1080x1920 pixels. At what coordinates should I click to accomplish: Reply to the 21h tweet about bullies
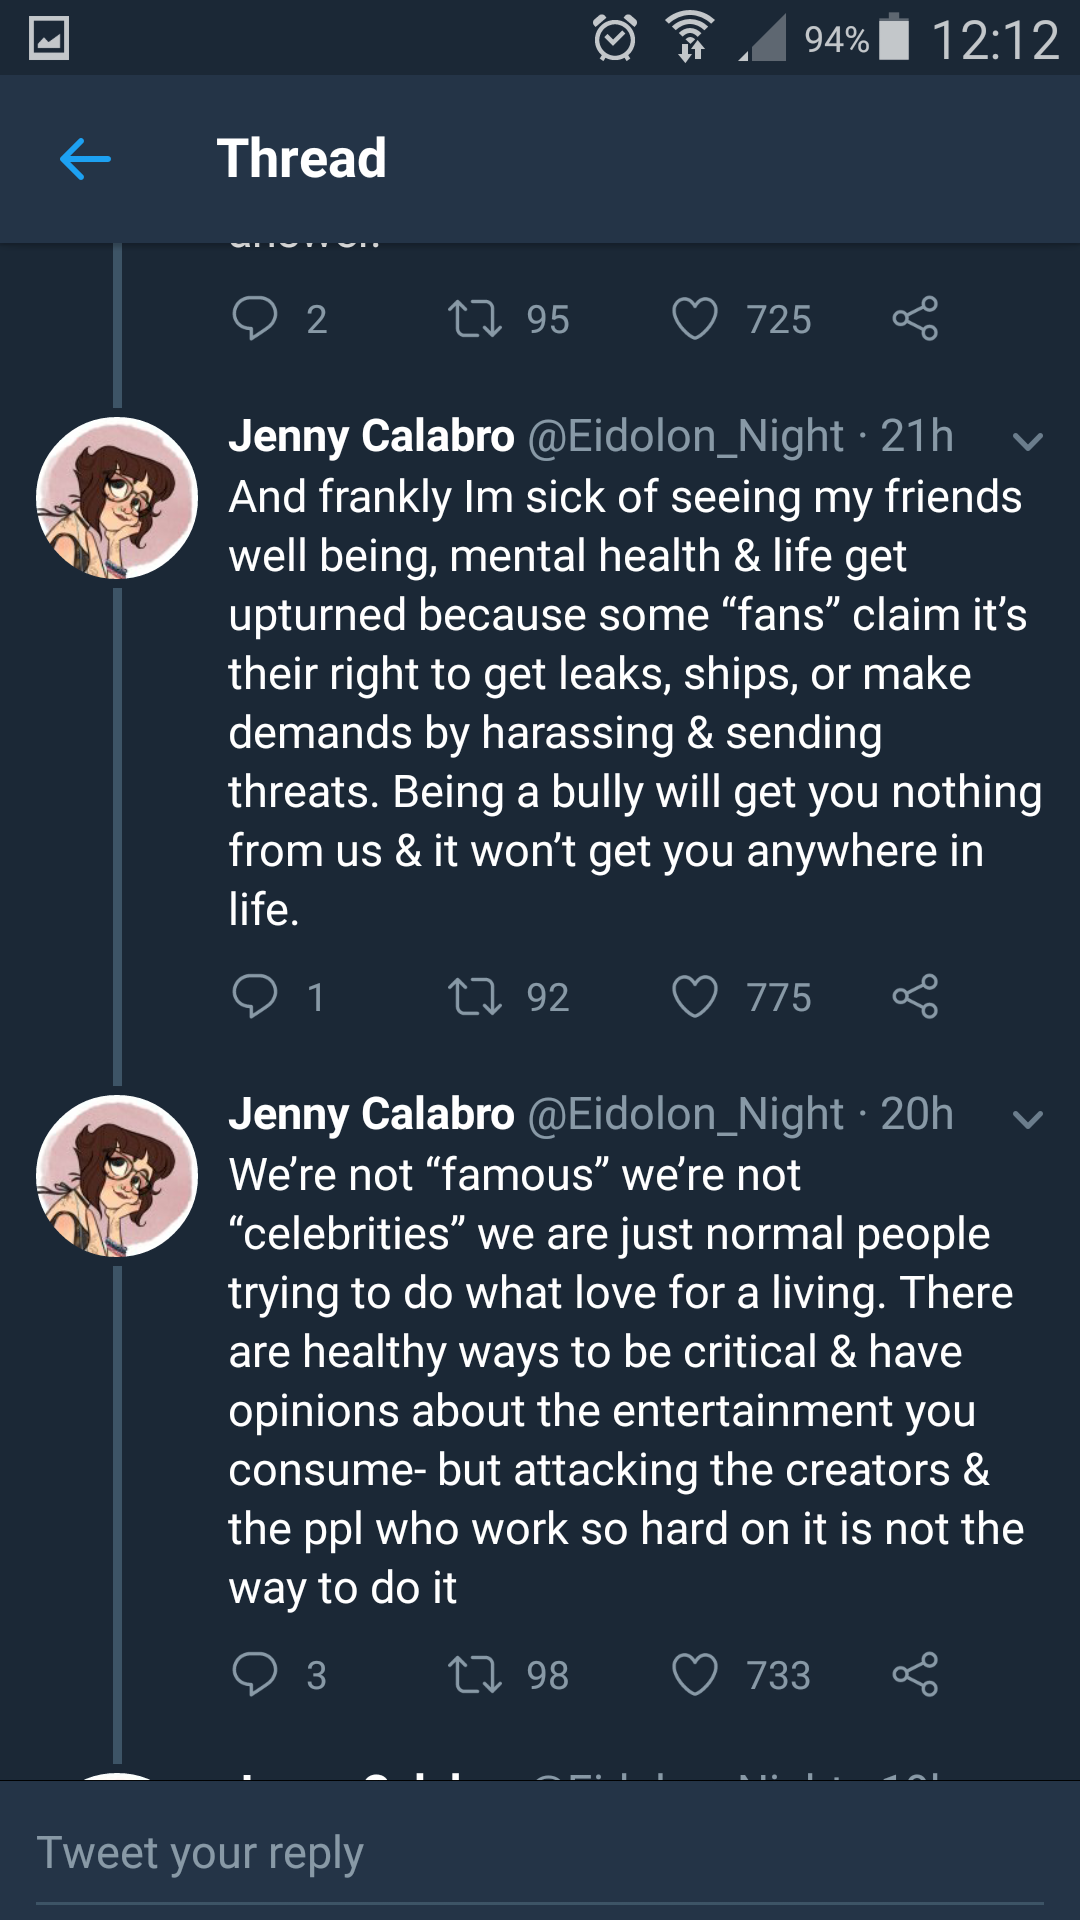click(254, 996)
